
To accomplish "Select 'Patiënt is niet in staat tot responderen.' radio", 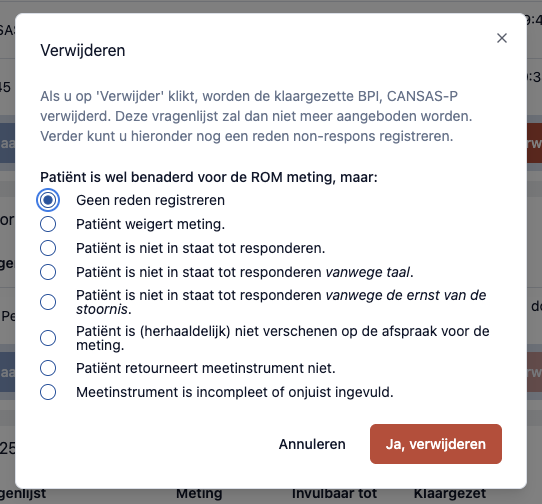I will tap(48, 248).
